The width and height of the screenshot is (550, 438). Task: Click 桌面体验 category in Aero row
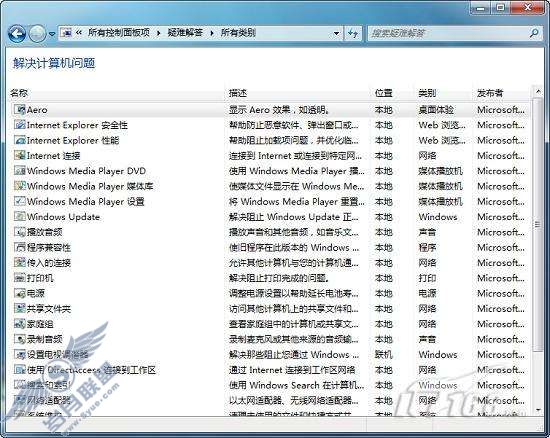[x=436, y=110]
